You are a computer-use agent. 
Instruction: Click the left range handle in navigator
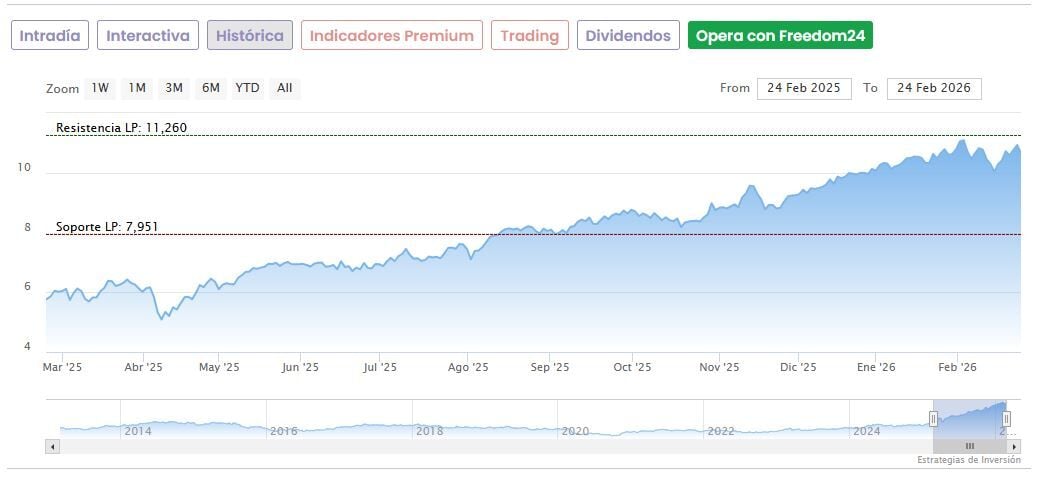click(x=935, y=418)
